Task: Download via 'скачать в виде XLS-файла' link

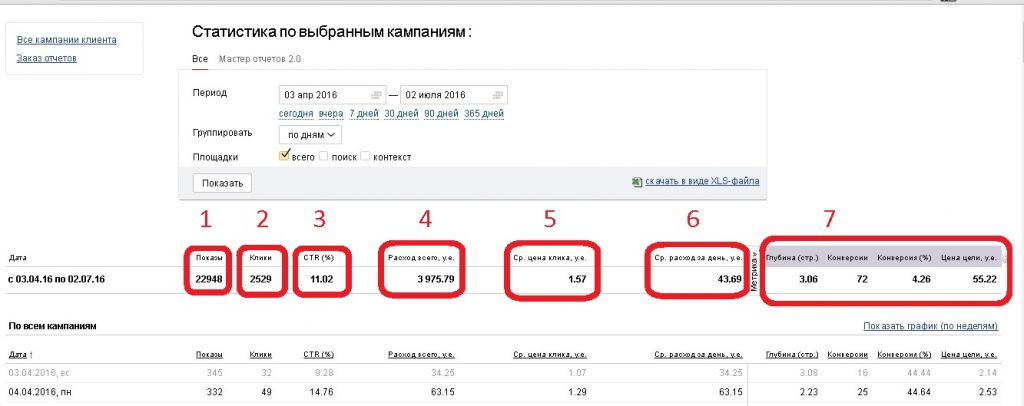Action: tap(702, 182)
